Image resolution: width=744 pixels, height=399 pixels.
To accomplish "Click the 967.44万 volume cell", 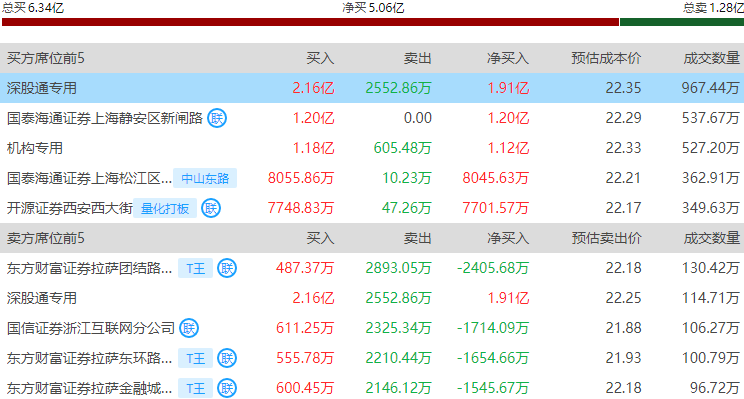I will click(x=711, y=88).
